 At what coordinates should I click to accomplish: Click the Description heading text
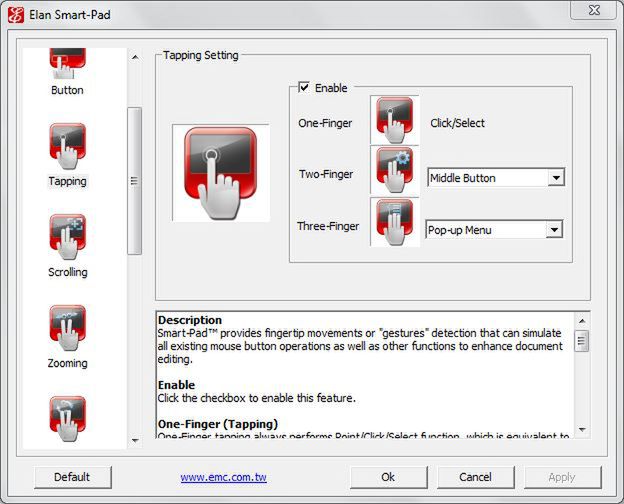pyautogui.click(x=190, y=320)
